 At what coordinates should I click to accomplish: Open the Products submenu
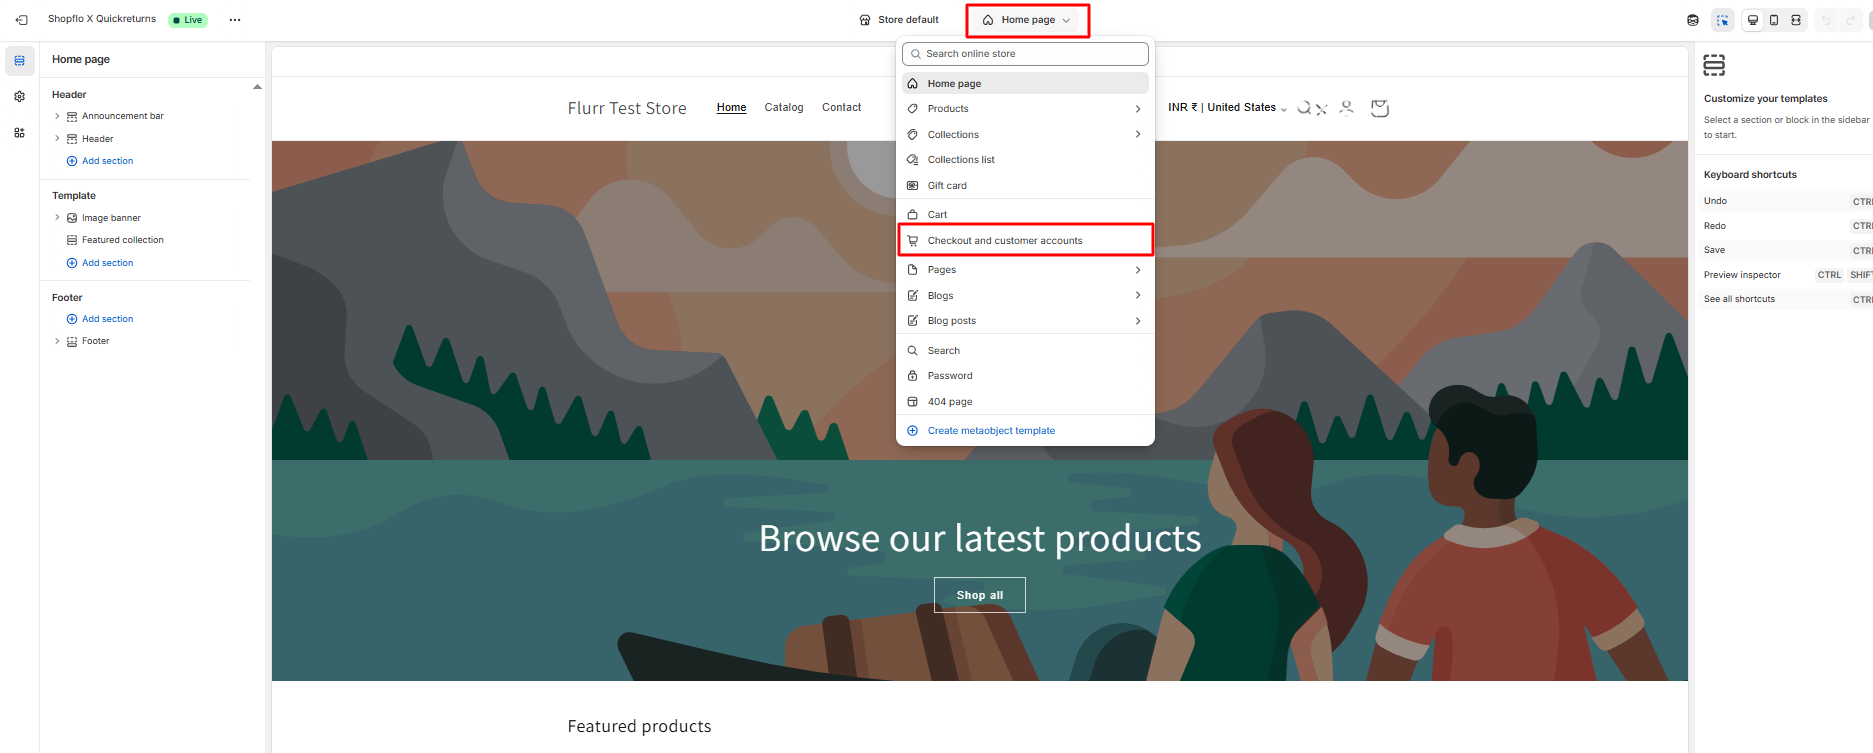coord(1025,109)
